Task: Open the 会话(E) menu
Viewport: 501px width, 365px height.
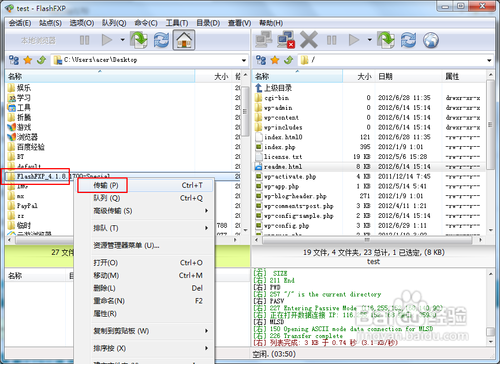Action: tap(20, 23)
